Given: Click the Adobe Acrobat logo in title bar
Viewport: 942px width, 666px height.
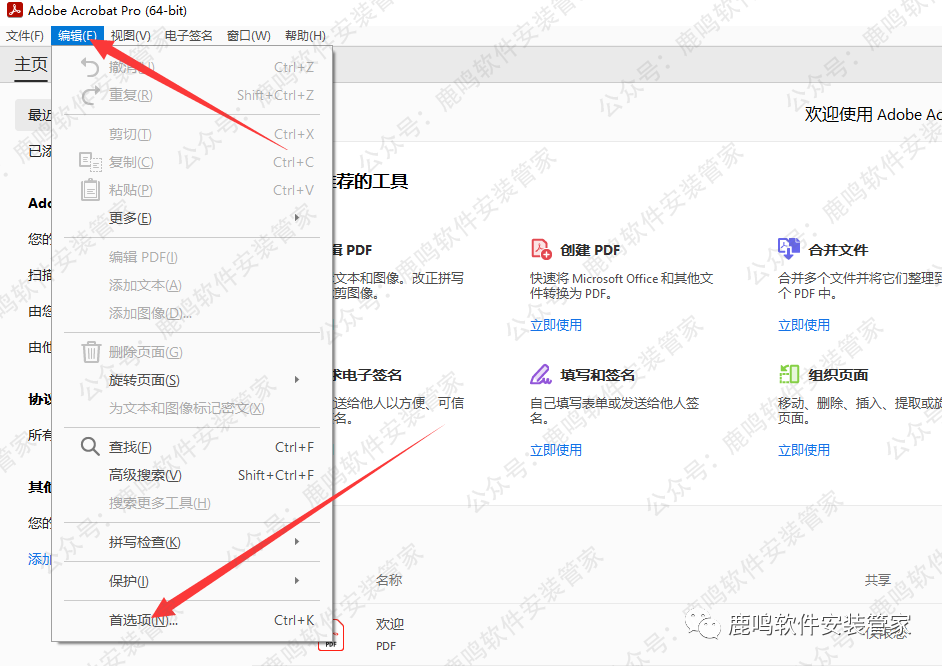Looking at the screenshot, I should click(x=13, y=12).
